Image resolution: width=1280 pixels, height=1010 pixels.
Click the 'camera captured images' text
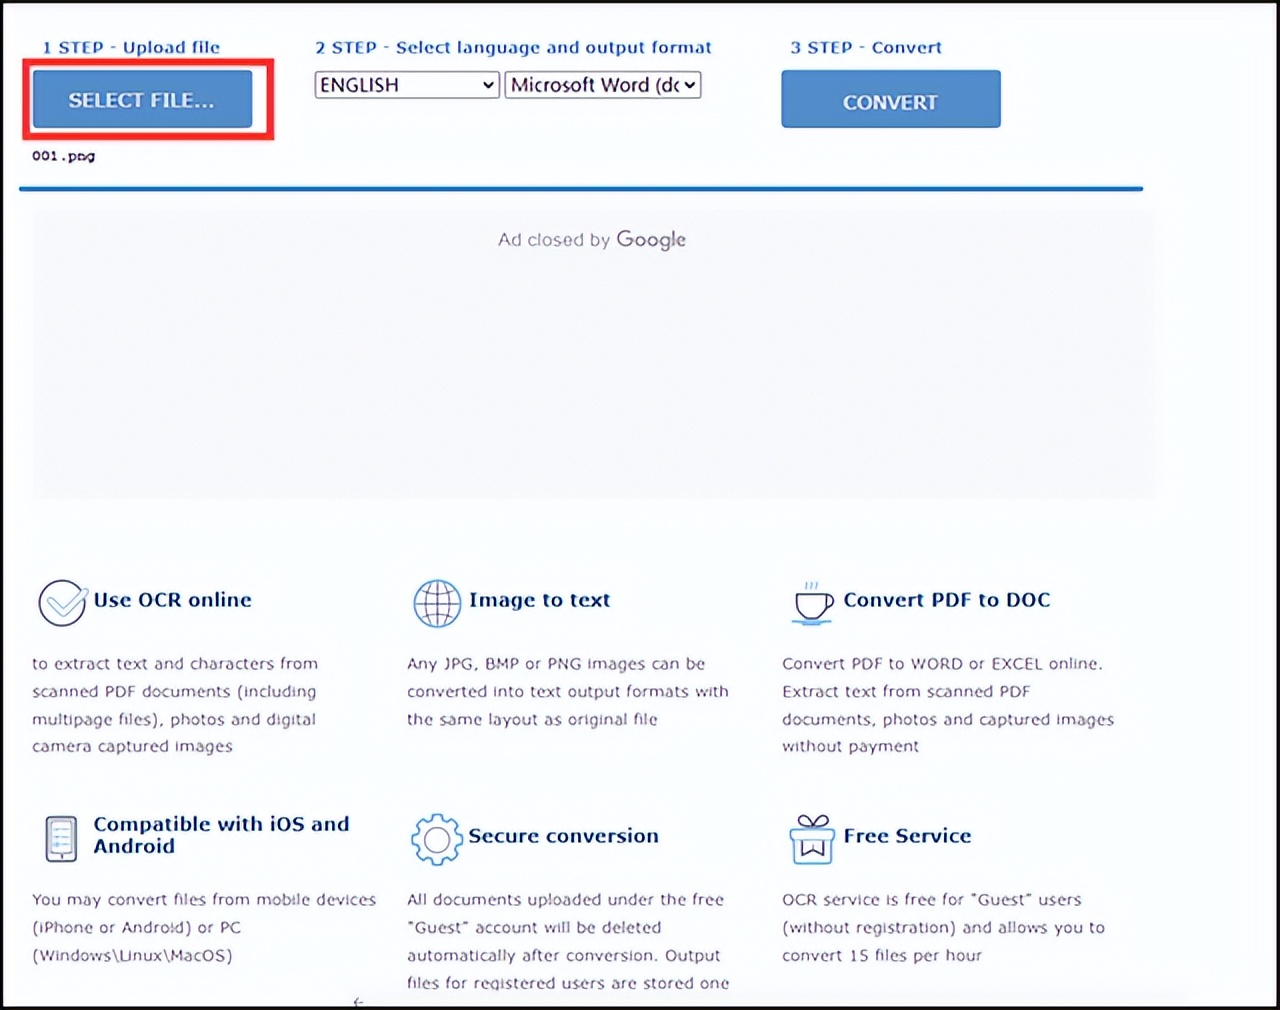click(x=132, y=746)
